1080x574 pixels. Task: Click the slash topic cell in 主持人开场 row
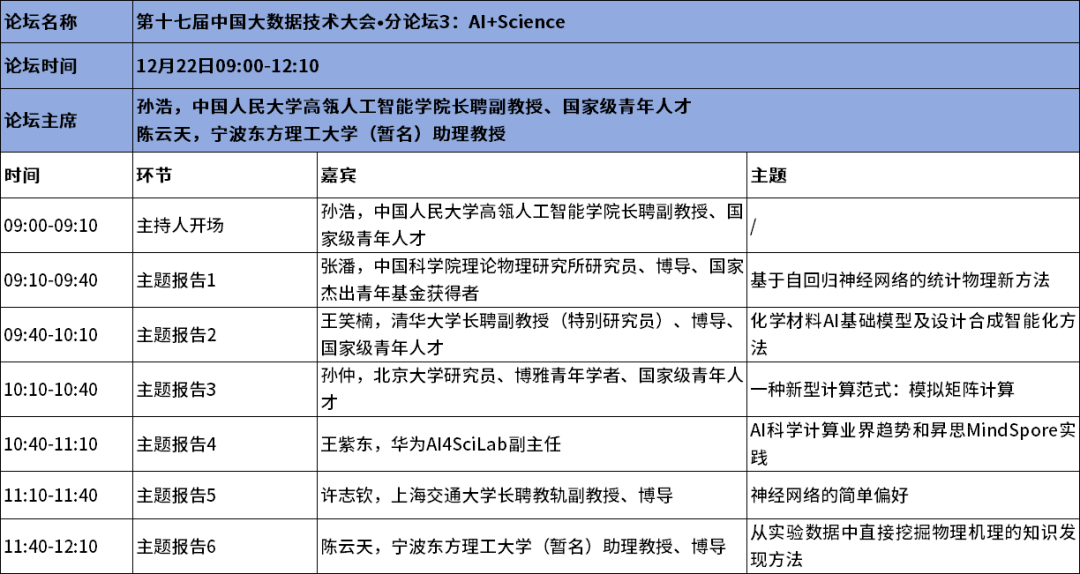click(913, 225)
